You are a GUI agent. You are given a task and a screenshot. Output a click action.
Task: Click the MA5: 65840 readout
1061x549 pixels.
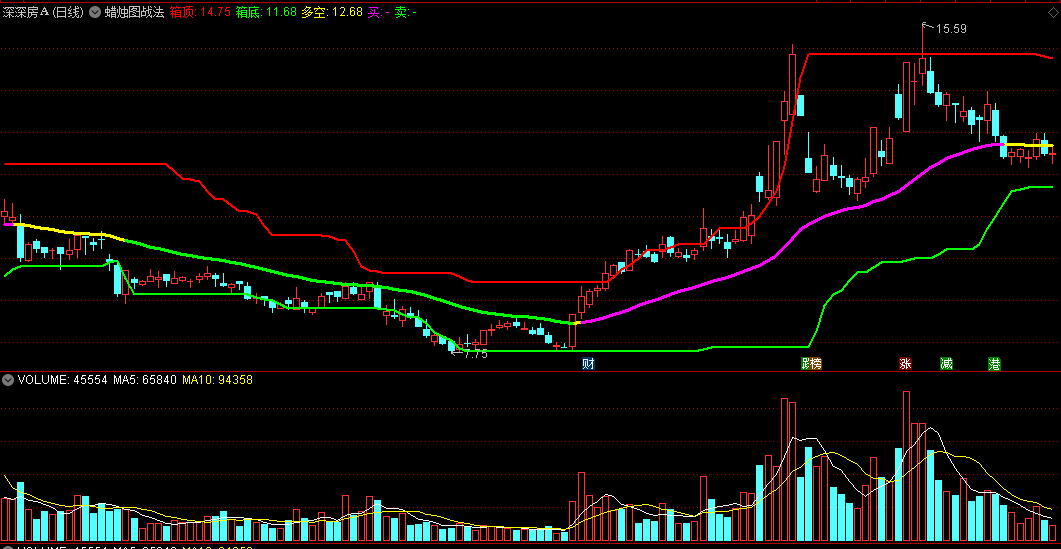[145, 380]
